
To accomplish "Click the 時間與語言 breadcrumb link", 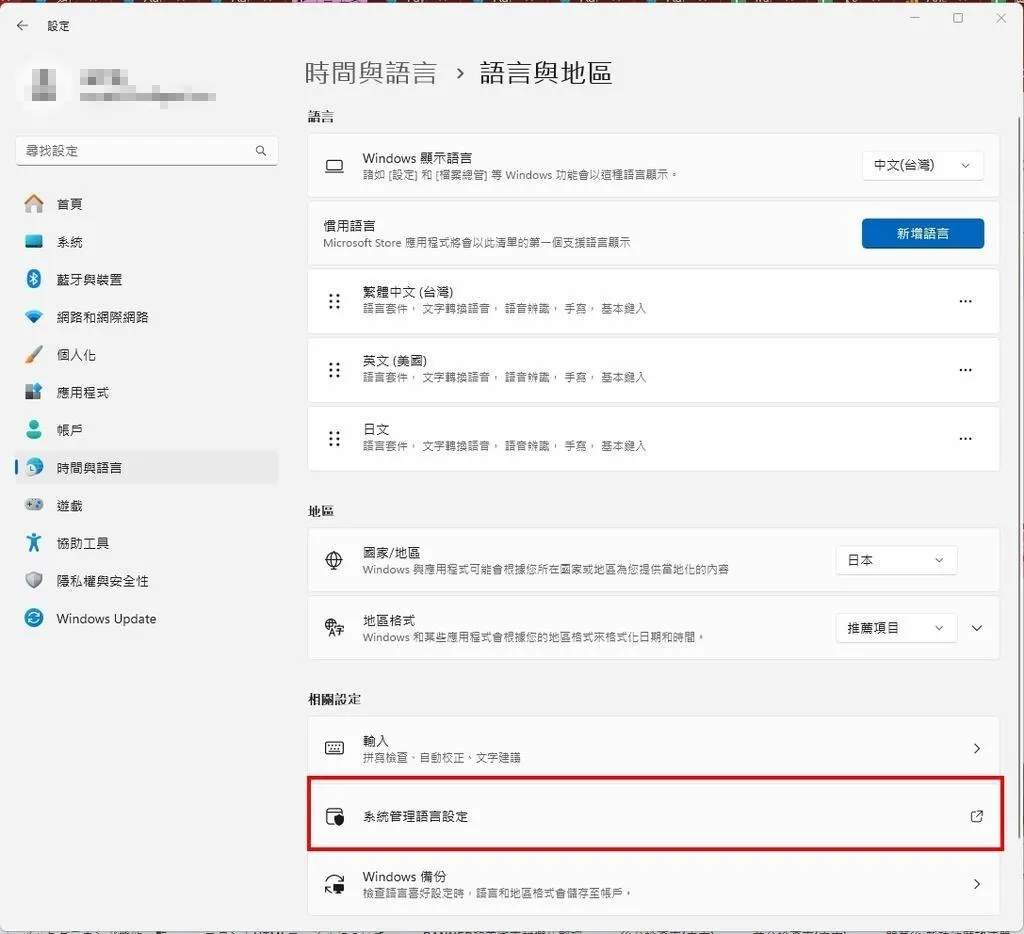I will (x=370, y=72).
